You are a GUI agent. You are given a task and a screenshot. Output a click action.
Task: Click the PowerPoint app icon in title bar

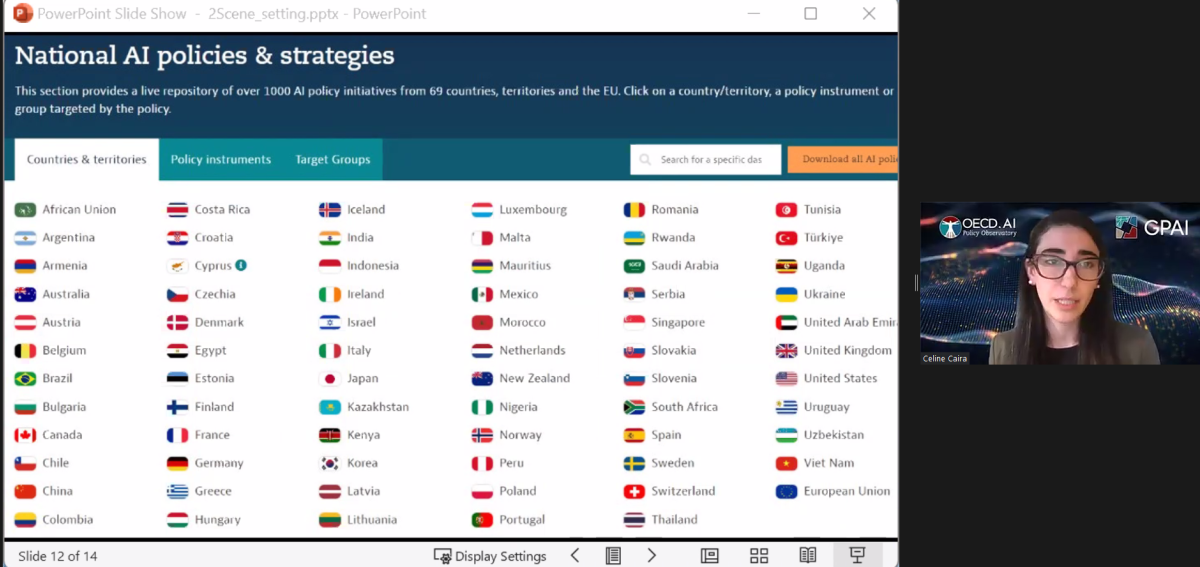pyautogui.click(x=22, y=14)
